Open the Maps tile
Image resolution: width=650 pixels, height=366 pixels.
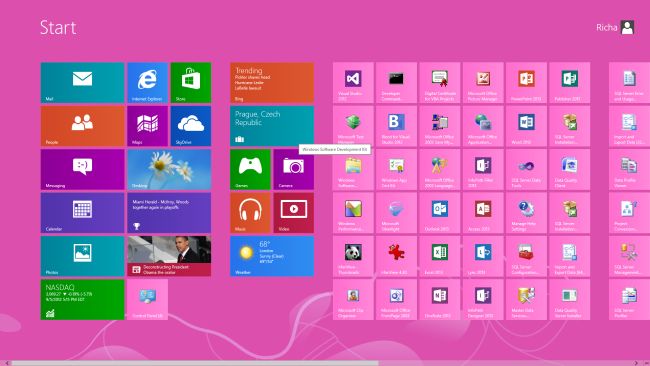[x=148, y=126]
